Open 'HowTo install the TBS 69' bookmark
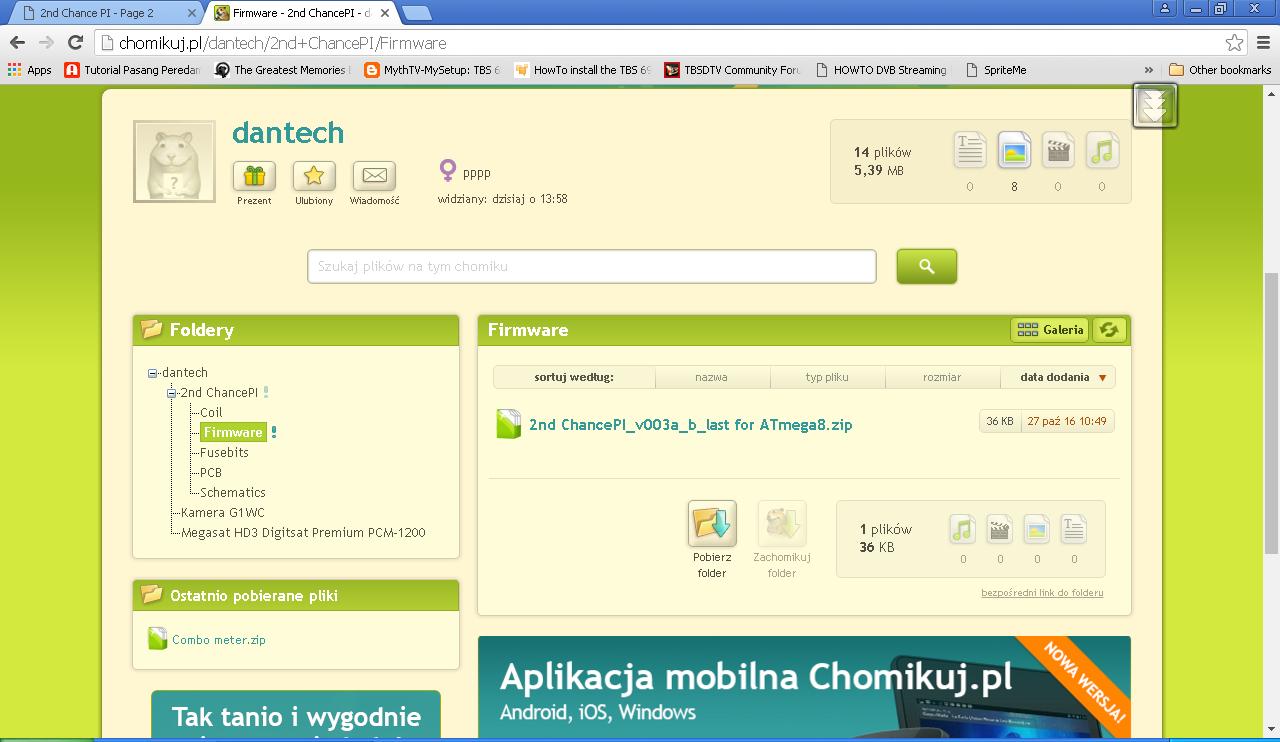Screen dimensions: 1280x742 (583, 70)
